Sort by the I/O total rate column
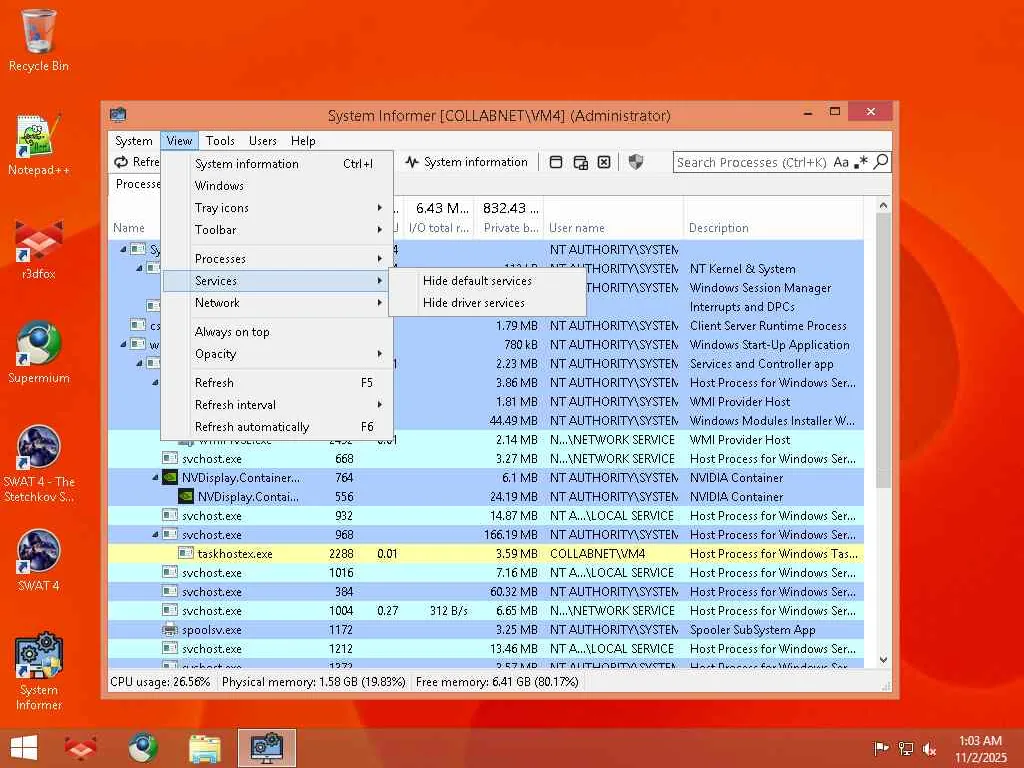Screen dimensions: 1024x768 click(438, 218)
